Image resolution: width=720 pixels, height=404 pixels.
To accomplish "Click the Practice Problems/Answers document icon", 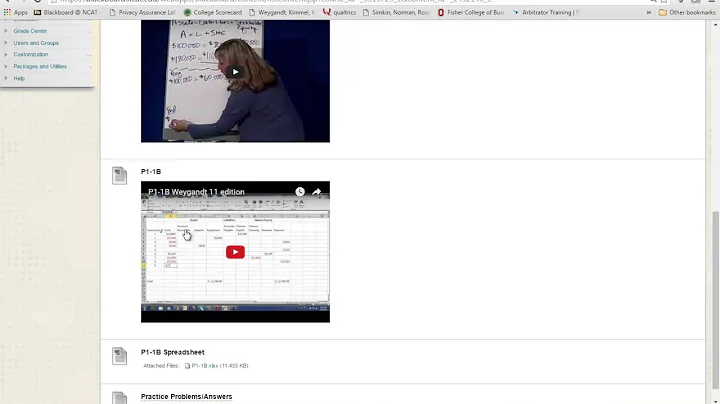I will [x=119, y=398].
